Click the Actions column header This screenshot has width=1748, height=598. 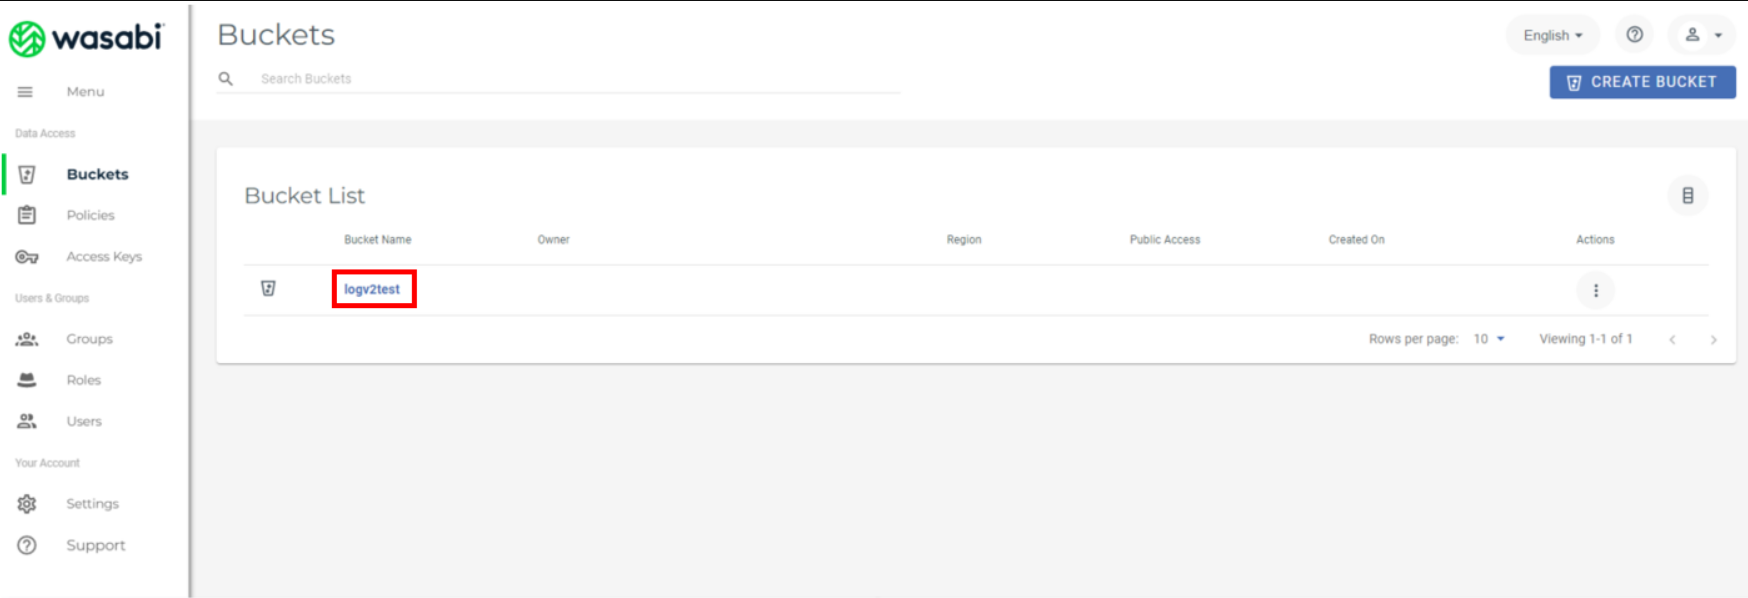1595,240
